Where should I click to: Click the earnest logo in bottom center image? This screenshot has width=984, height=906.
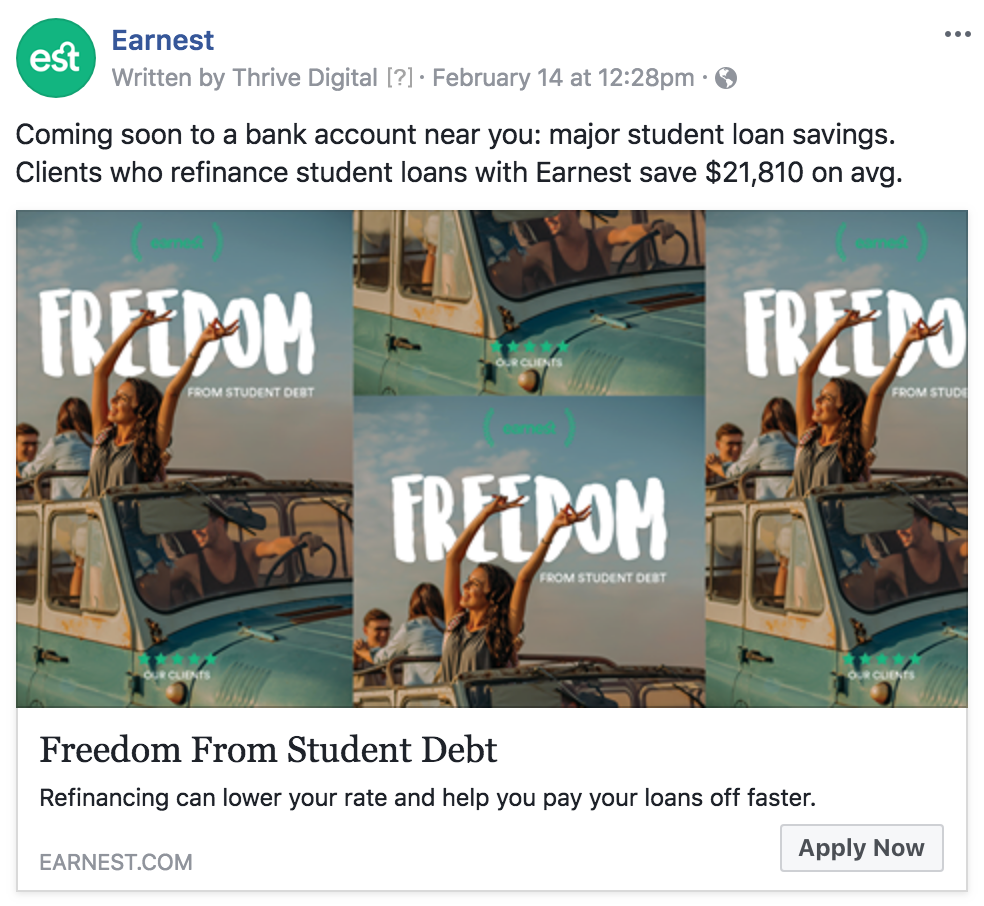[x=529, y=427]
